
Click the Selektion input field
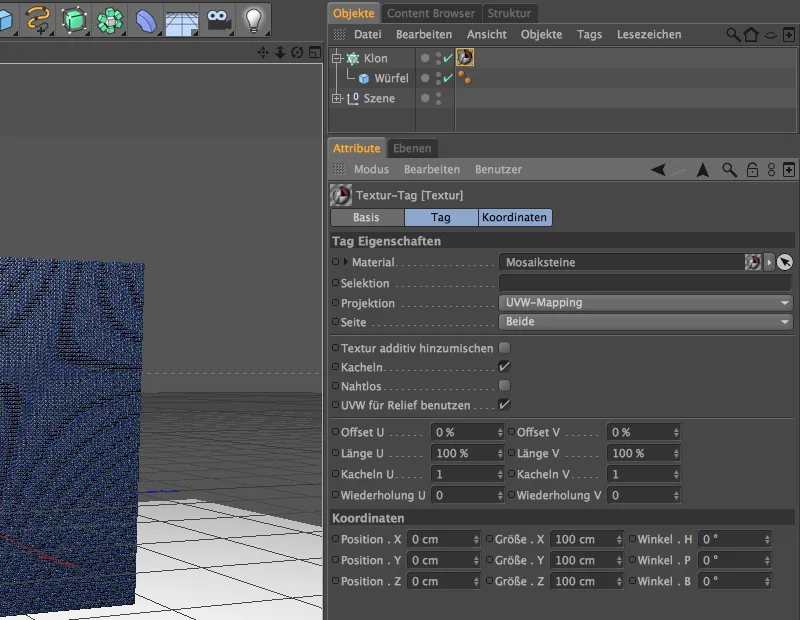tap(645, 283)
